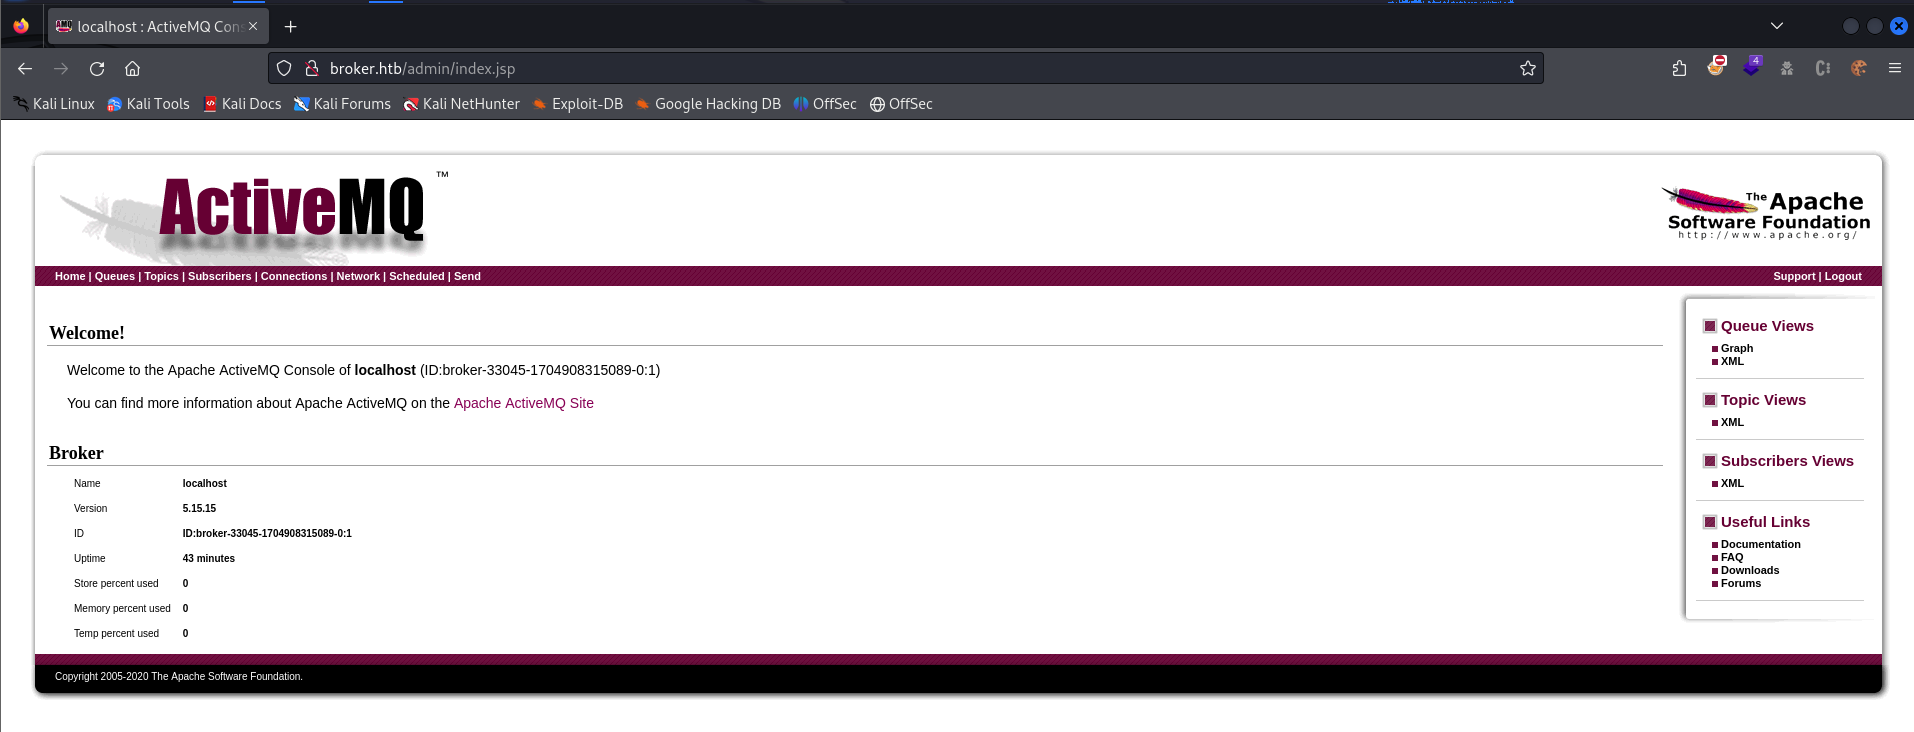Viewport: 1914px width, 732px height.
Task: Click the Firefox logo icon
Action: pyautogui.click(x=21, y=26)
